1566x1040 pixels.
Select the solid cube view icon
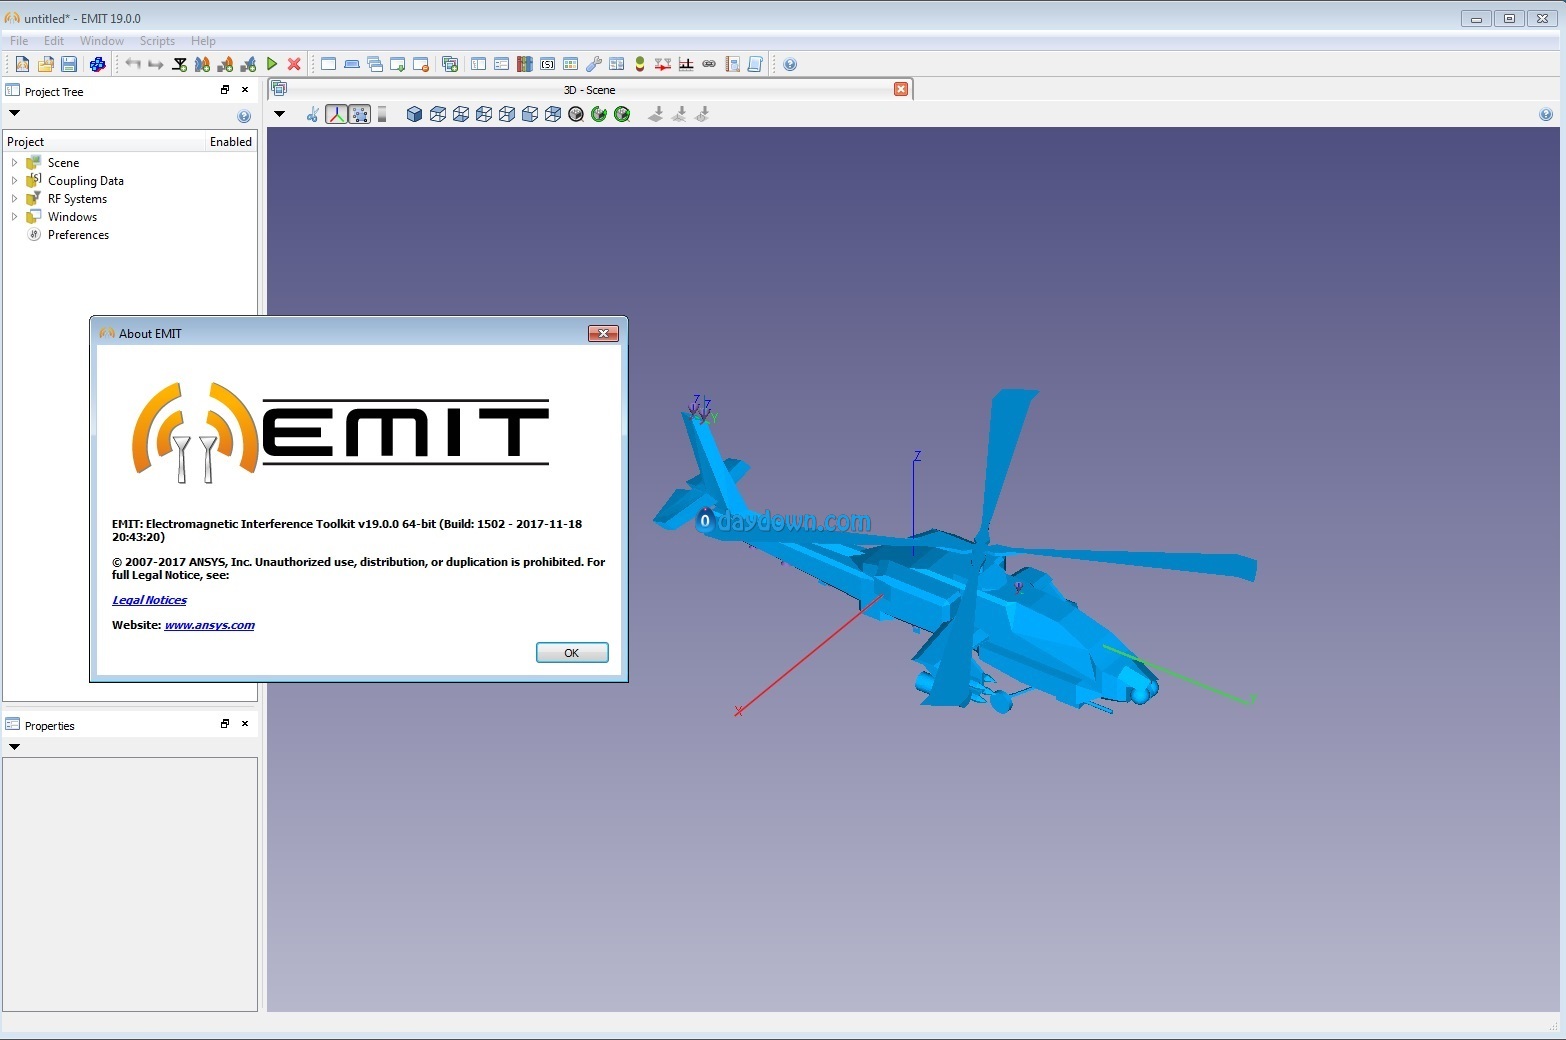pos(414,115)
